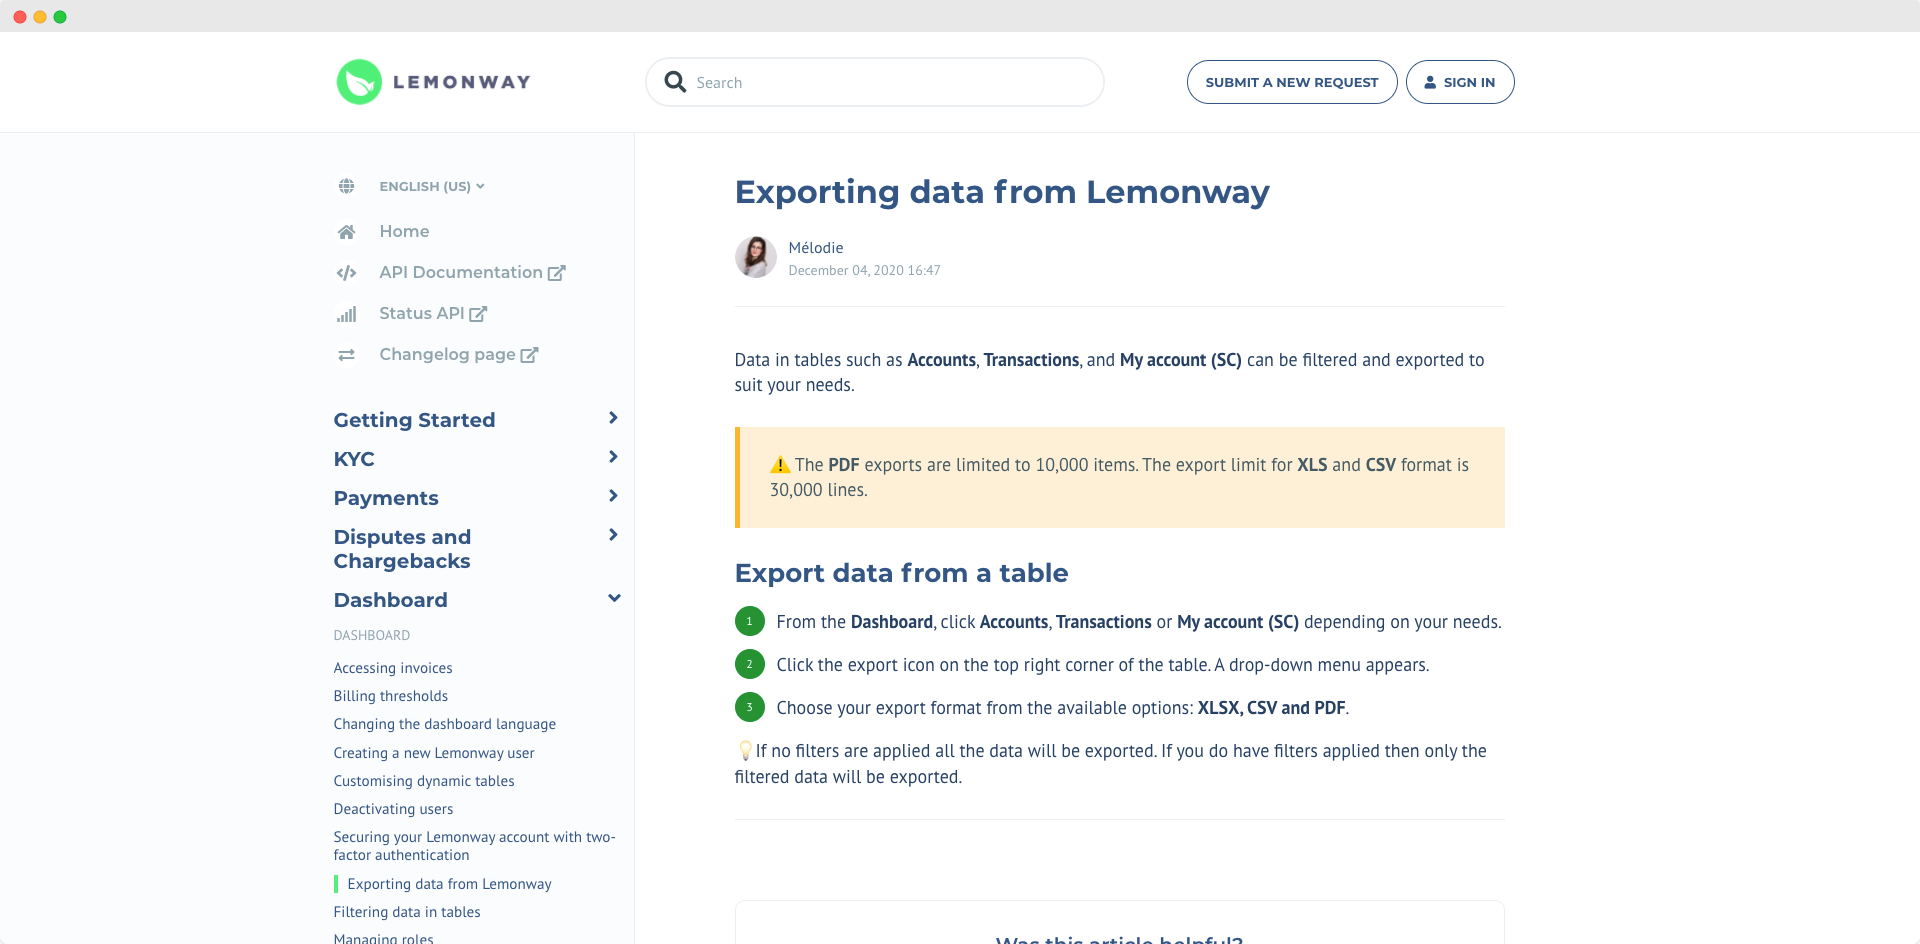Open Status API navigation link
This screenshot has height=944, width=1920.
click(x=422, y=313)
